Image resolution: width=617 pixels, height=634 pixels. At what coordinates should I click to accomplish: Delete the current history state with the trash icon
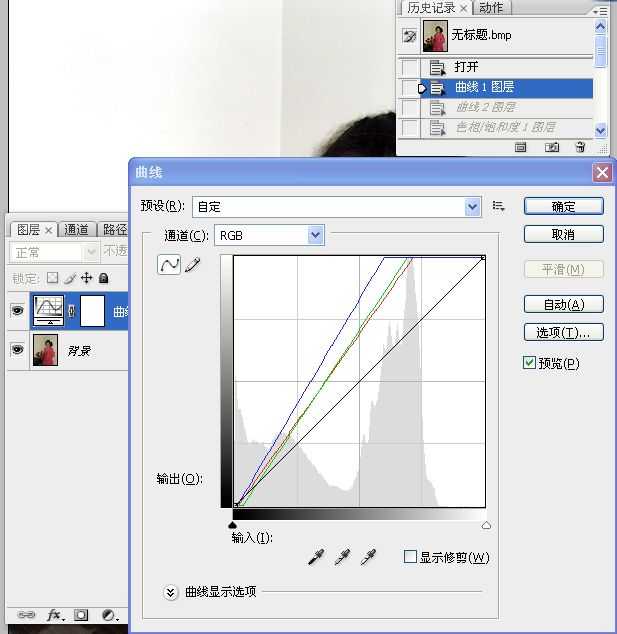580,147
